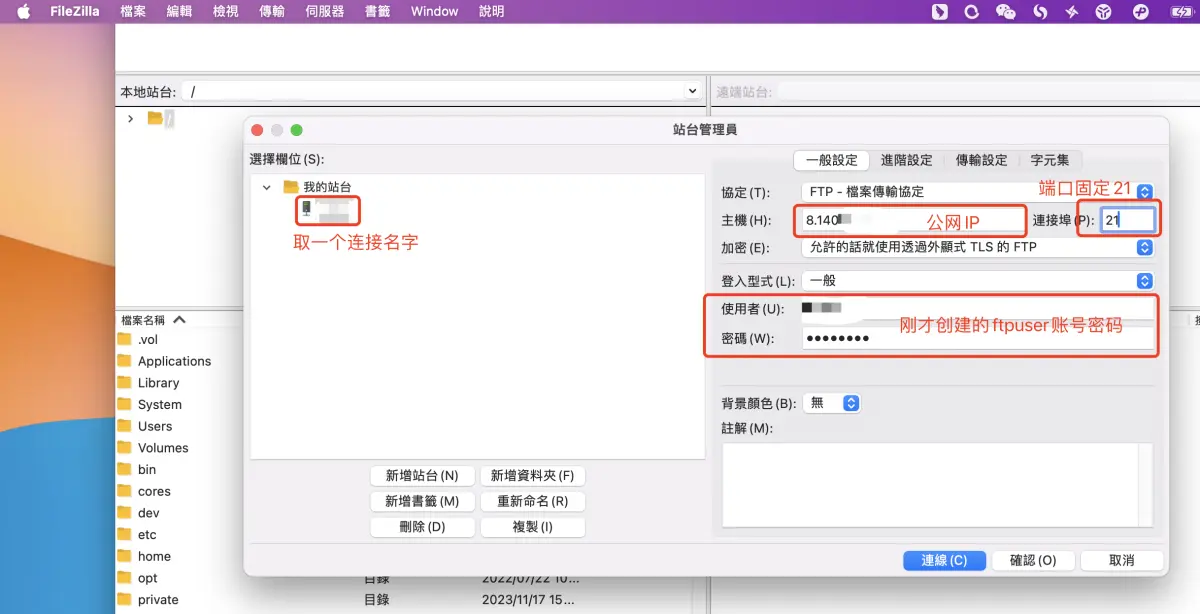Screen dimensions: 1200x614
Task: Collapse the 我的站台 tree node
Action: [x=266, y=187]
